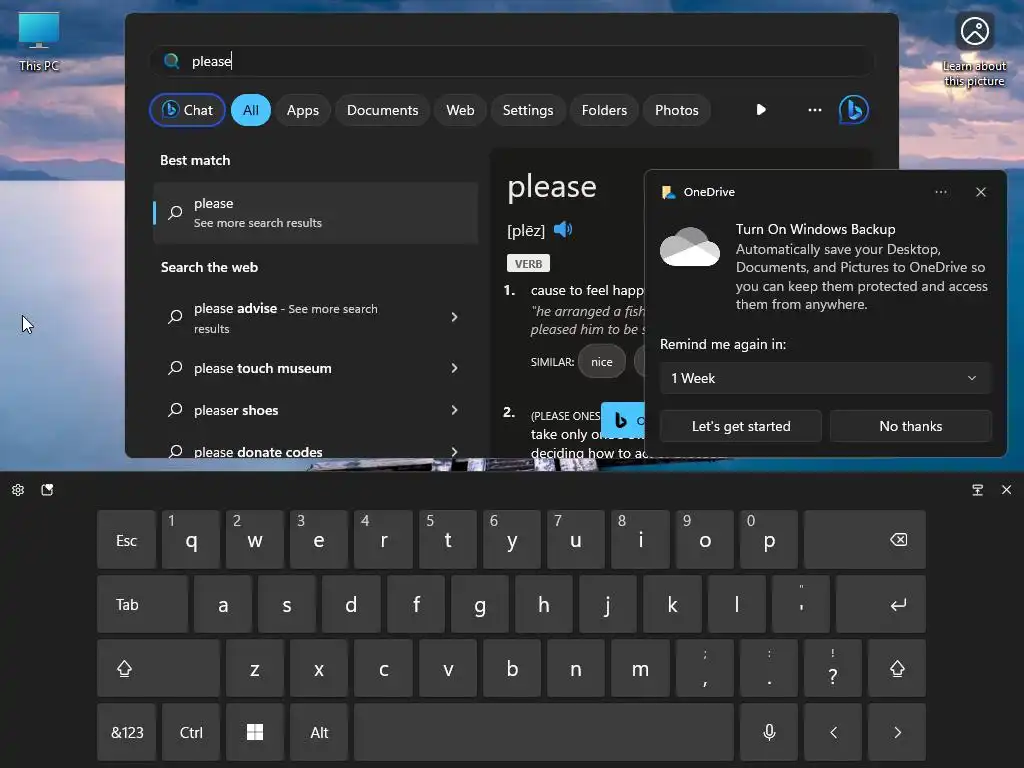Image resolution: width=1024 pixels, height=768 pixels.
Task: Tap the comma key
Action: (705, 668)
